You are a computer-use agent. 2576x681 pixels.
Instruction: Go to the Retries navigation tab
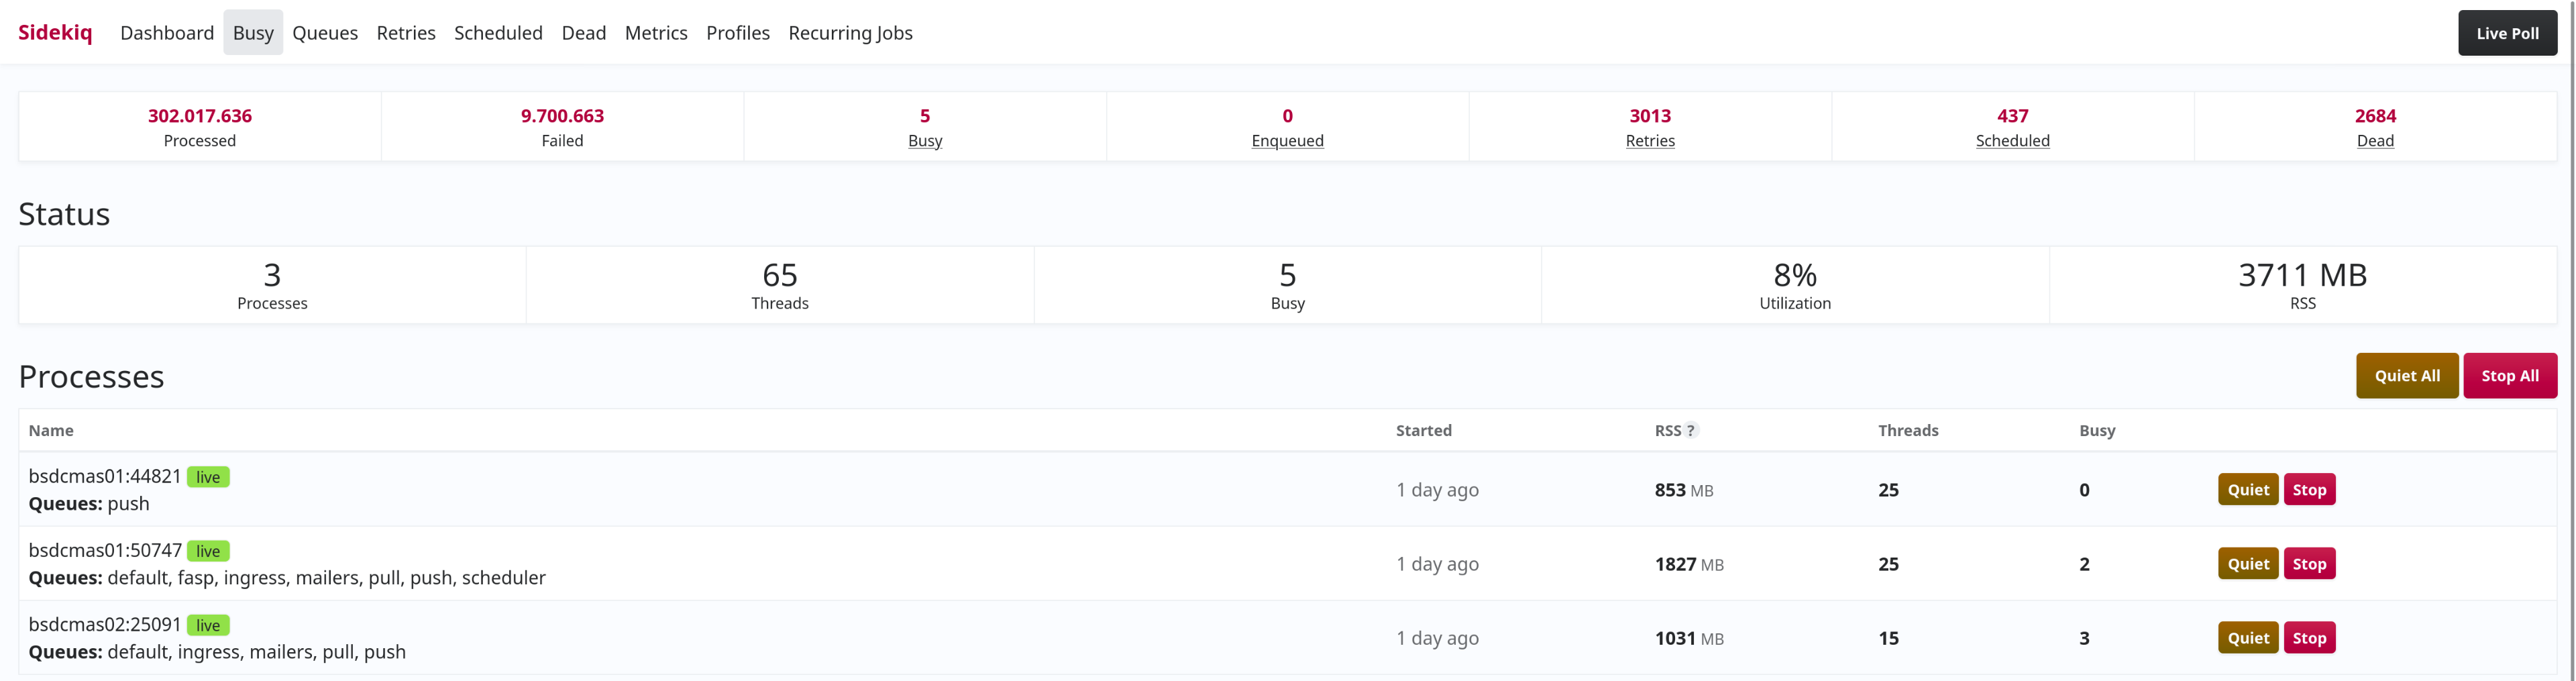[406, 33]
